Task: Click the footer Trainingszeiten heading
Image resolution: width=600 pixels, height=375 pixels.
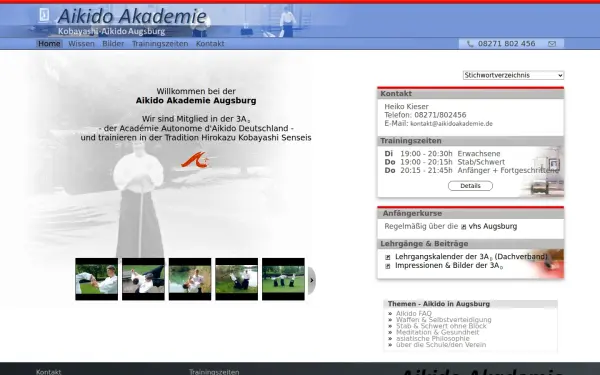Action: click(214, 372)
